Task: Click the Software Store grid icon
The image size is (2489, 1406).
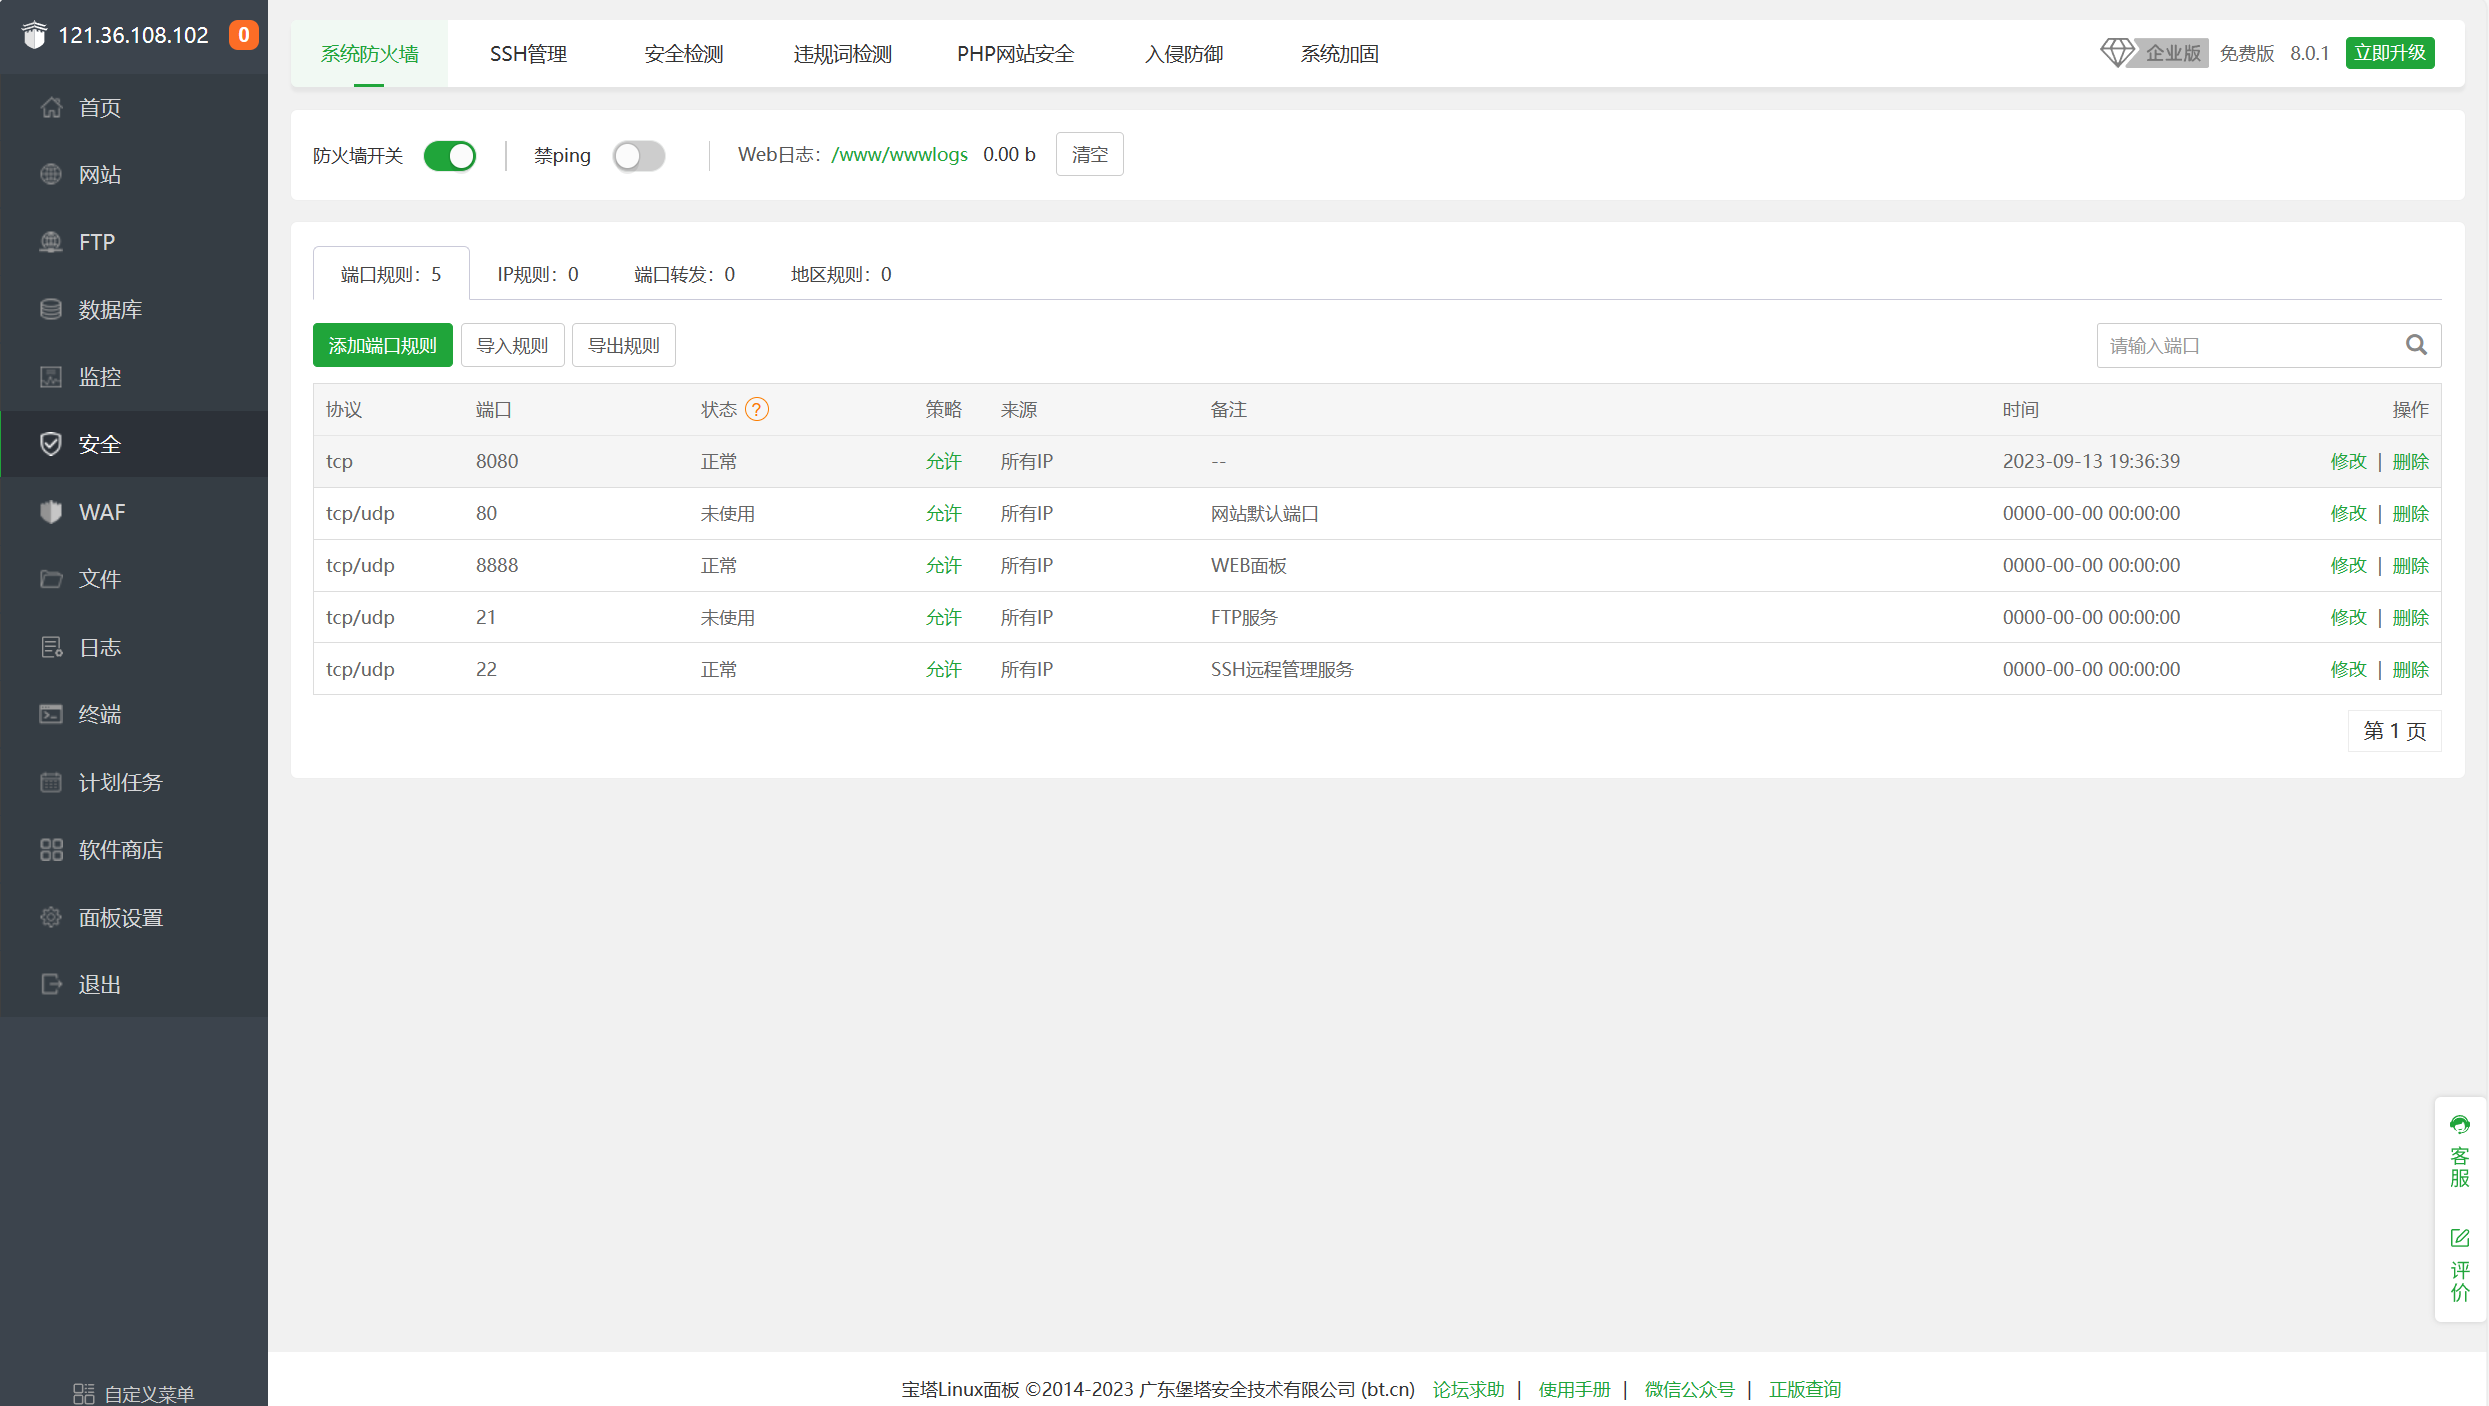Action: tap(51, 849)
